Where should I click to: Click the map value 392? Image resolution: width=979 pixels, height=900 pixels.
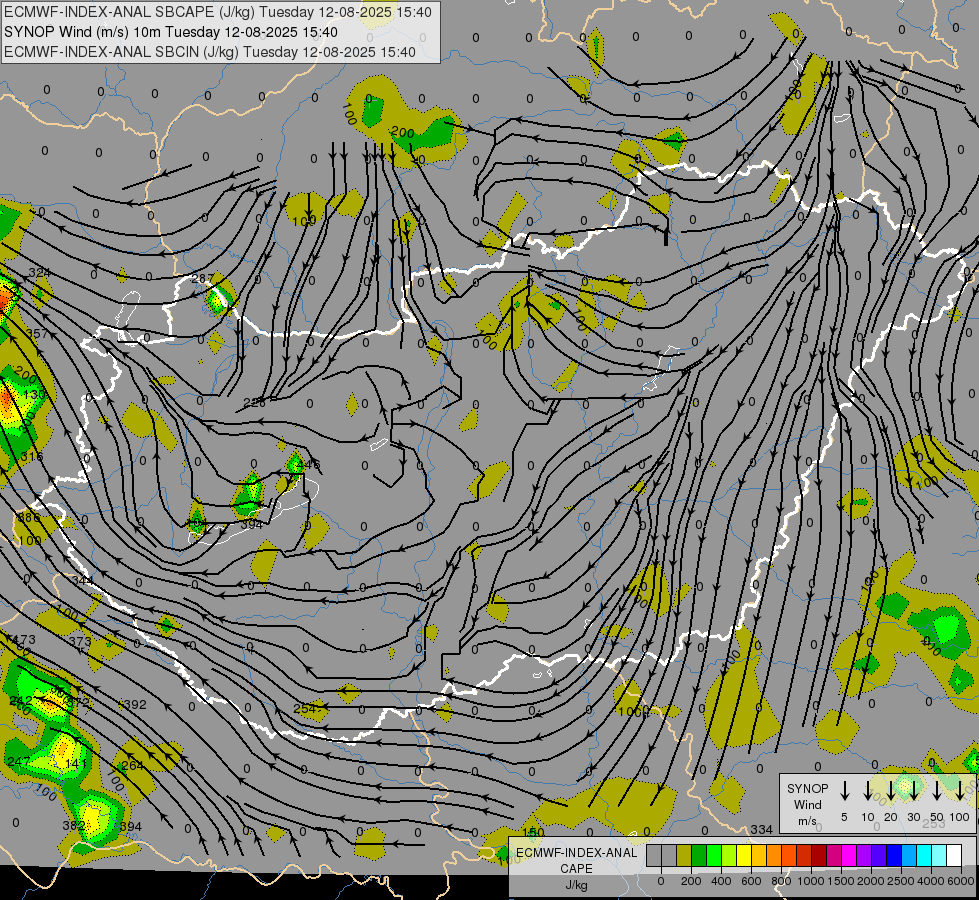click(x=135, y=705)
